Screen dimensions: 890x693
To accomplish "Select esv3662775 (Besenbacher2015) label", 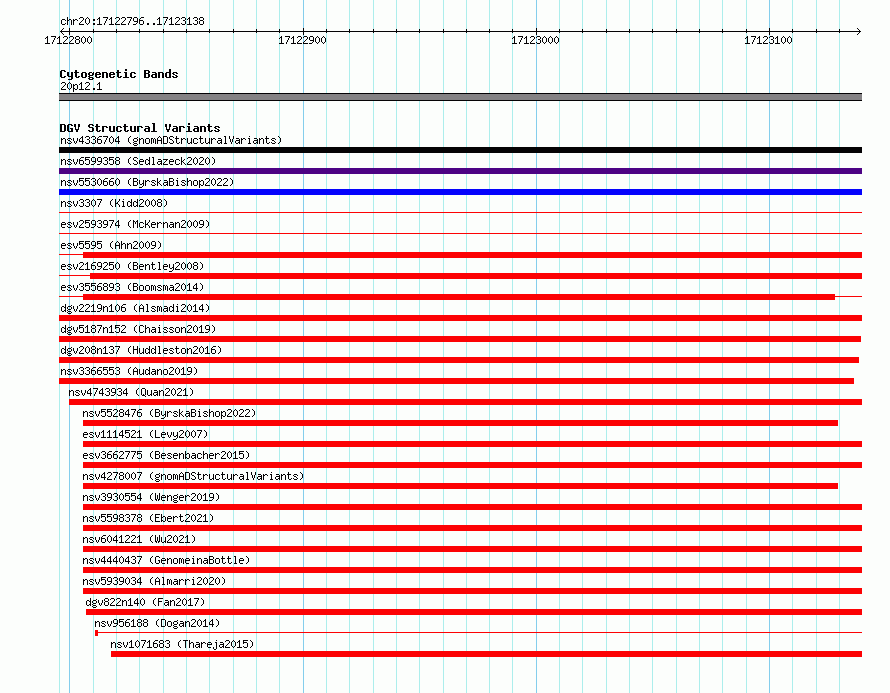I will [x=166, y=455].
